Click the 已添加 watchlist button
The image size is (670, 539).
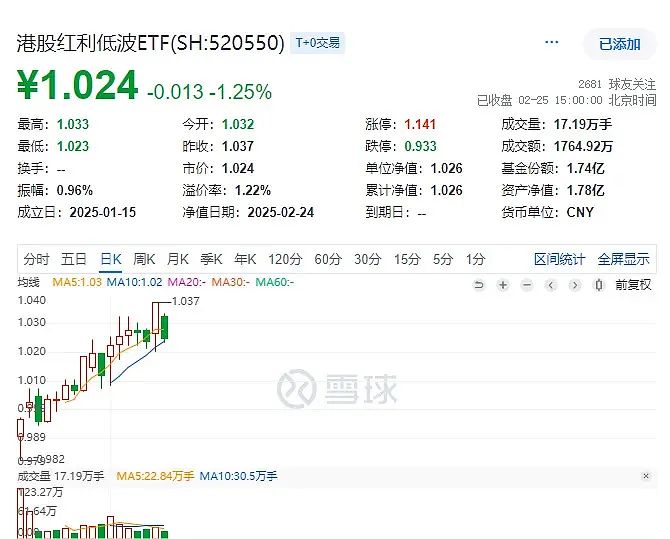coord(619,44)
